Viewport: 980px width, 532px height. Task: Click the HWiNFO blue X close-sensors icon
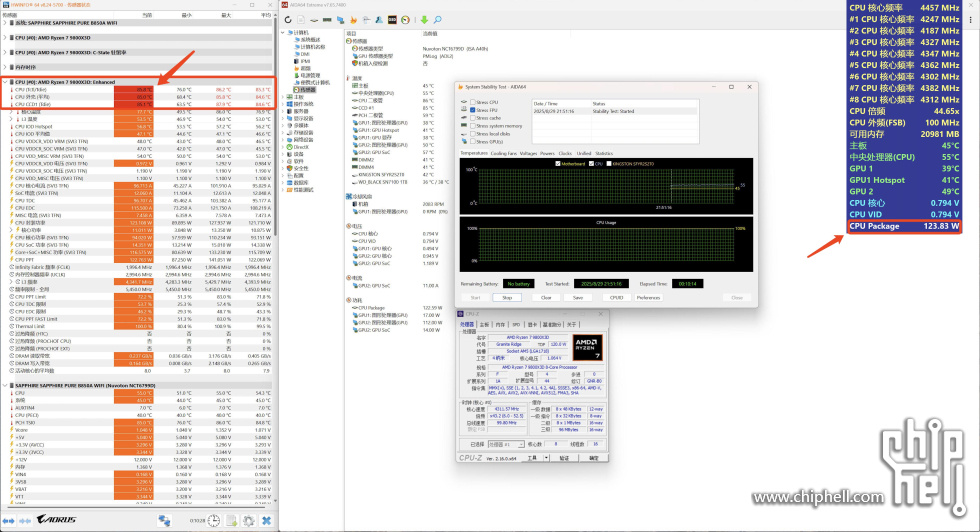click(x=267, y=521)
